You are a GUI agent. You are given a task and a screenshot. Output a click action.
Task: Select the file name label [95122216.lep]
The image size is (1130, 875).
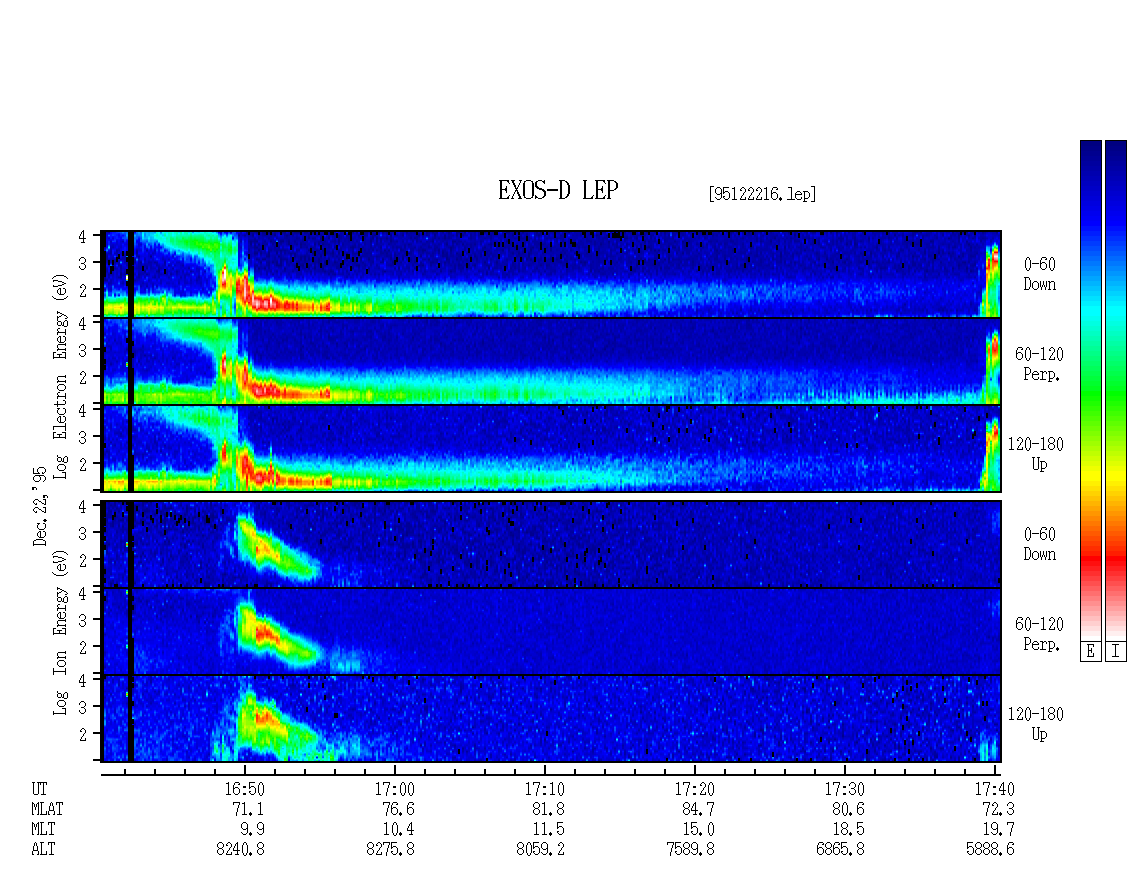[762, 194]
